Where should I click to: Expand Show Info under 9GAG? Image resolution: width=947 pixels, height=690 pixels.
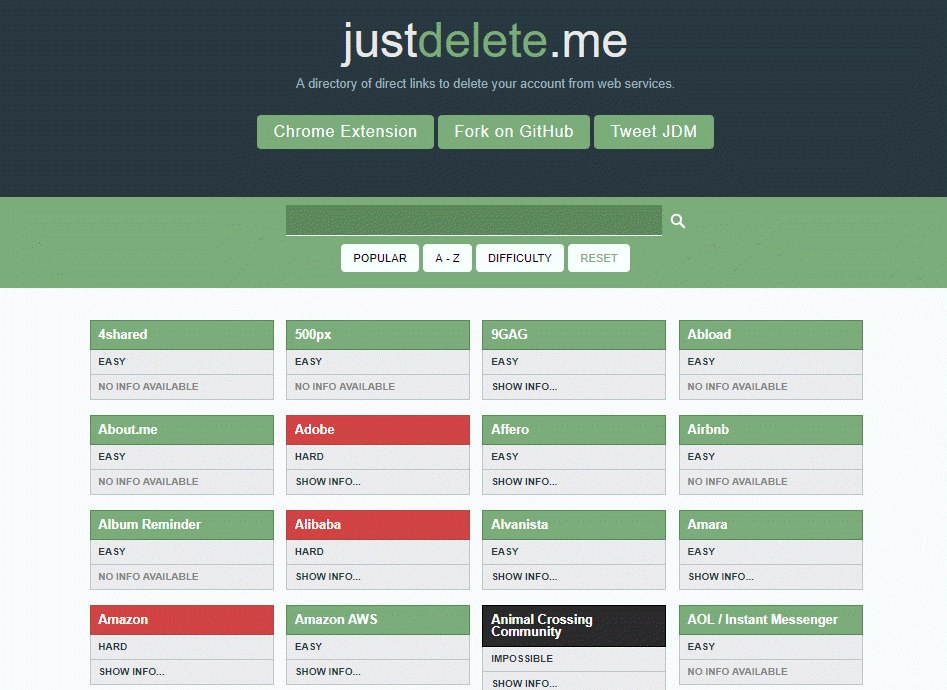coord(524,387)
